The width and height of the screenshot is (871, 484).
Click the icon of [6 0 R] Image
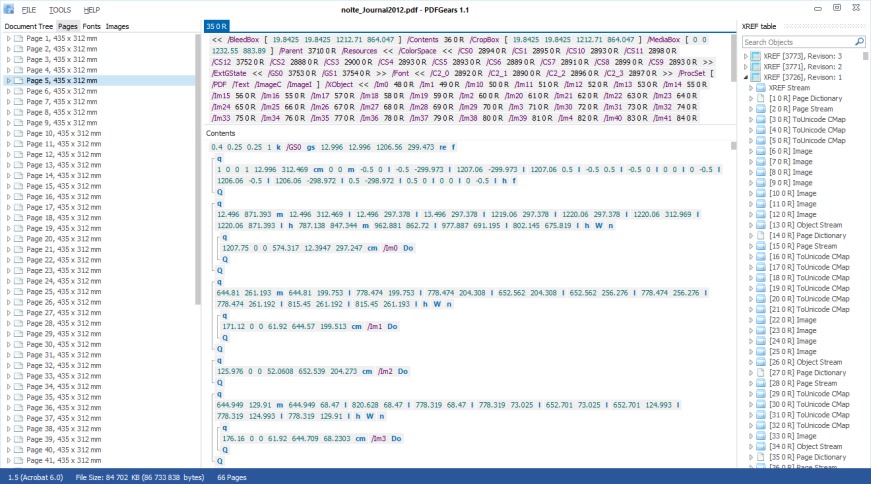(762, 151)
